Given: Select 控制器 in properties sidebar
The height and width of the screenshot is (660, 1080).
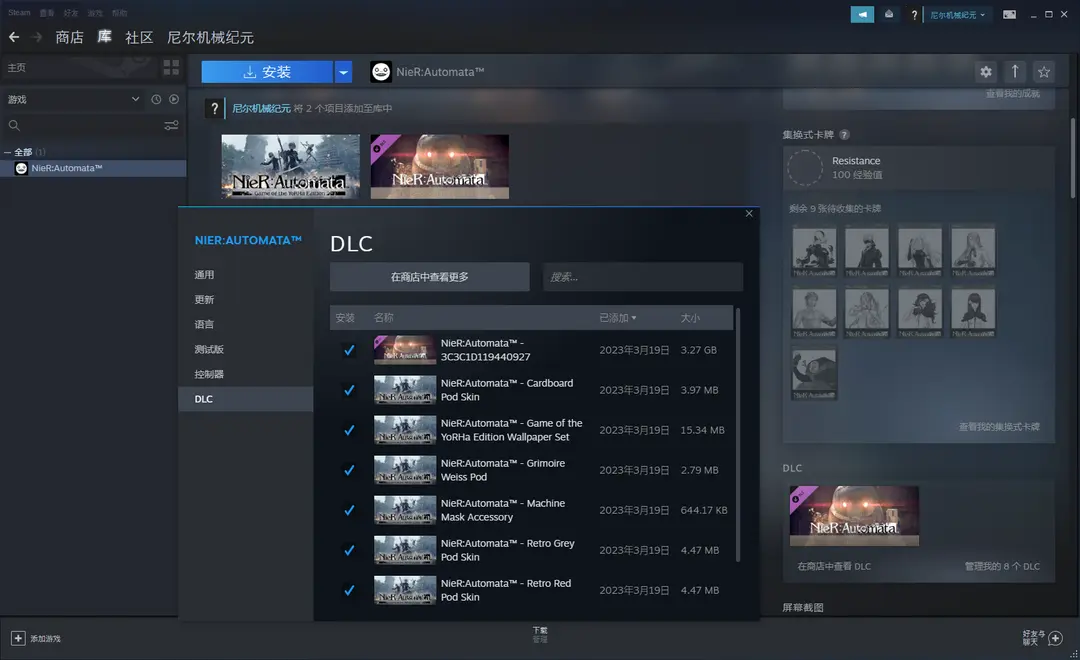Looking at the screenshot, I should pos(246,373).
